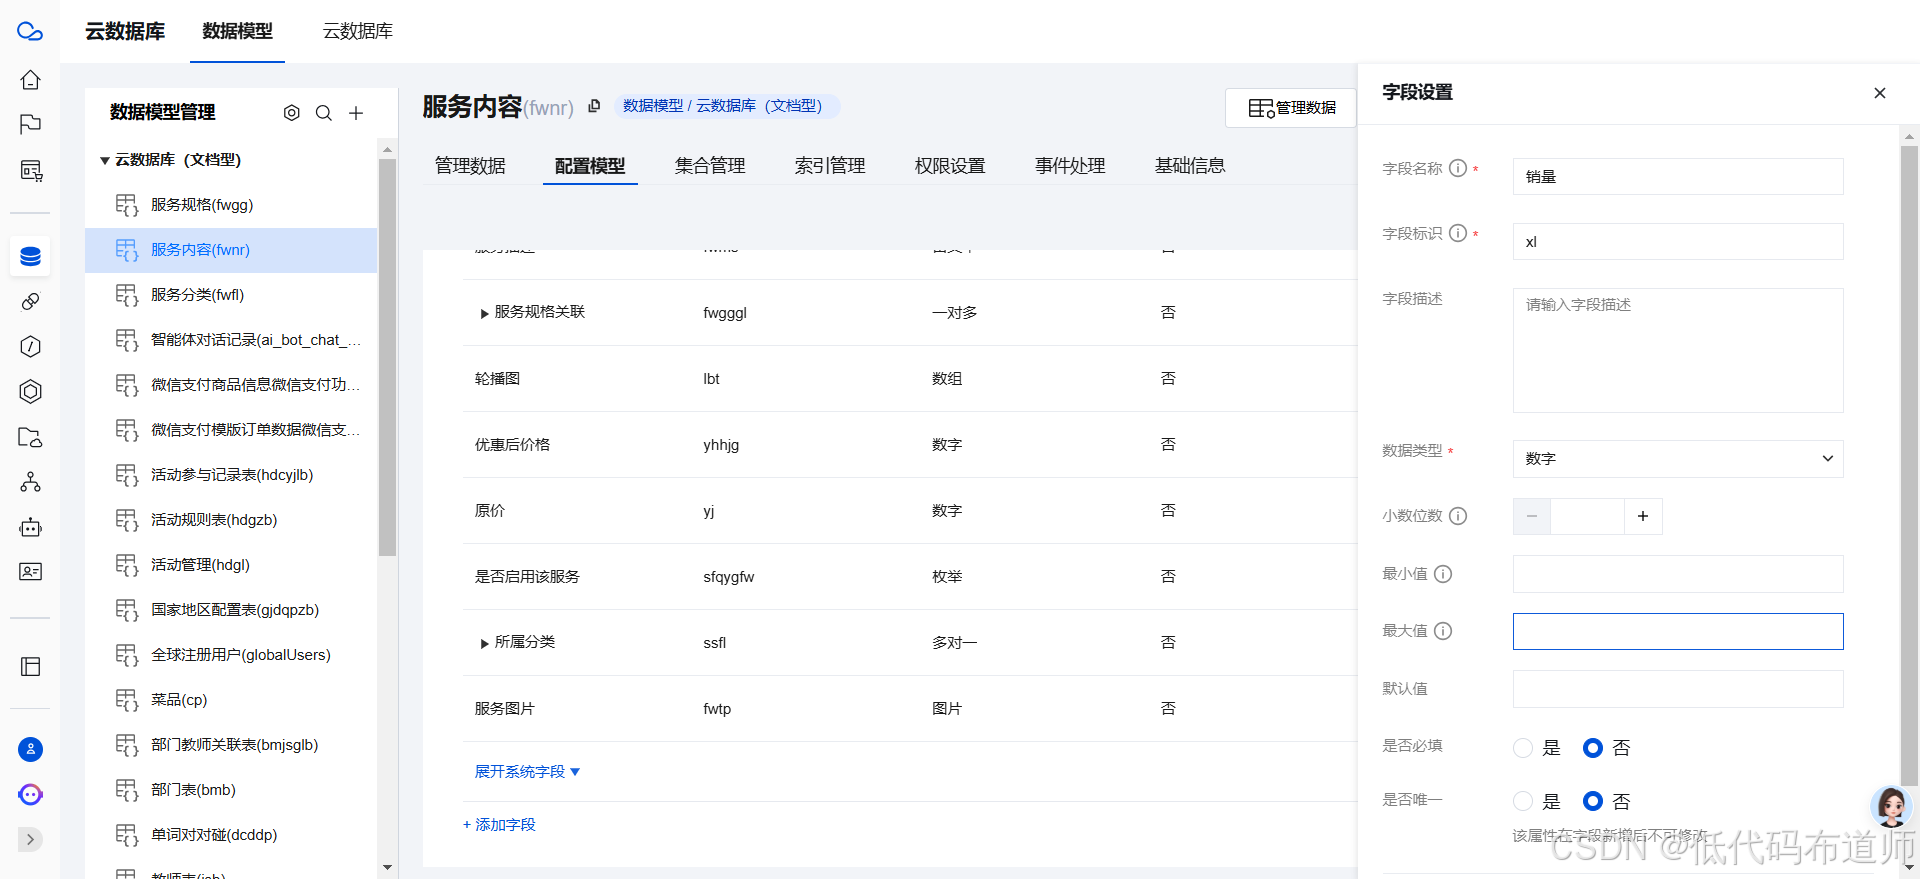Open the robot icon in left sidebar
This screenshot has height=879, width=1920.
[x=30, y=527]
